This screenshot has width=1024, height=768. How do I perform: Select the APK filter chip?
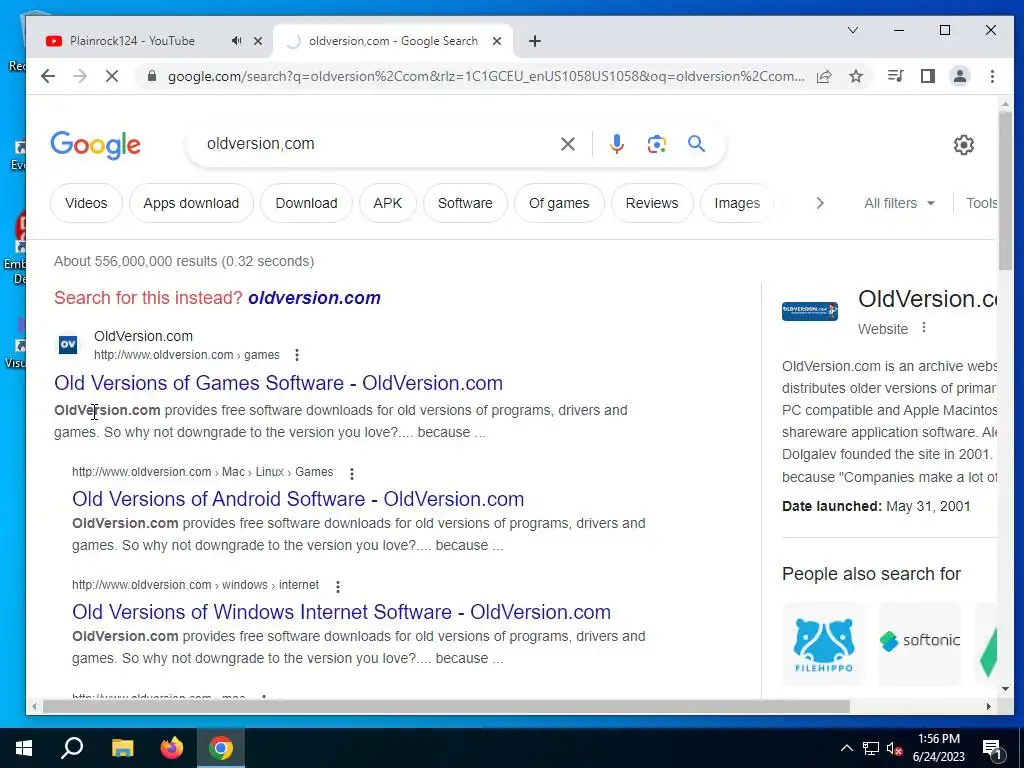[x=388, y=203]
